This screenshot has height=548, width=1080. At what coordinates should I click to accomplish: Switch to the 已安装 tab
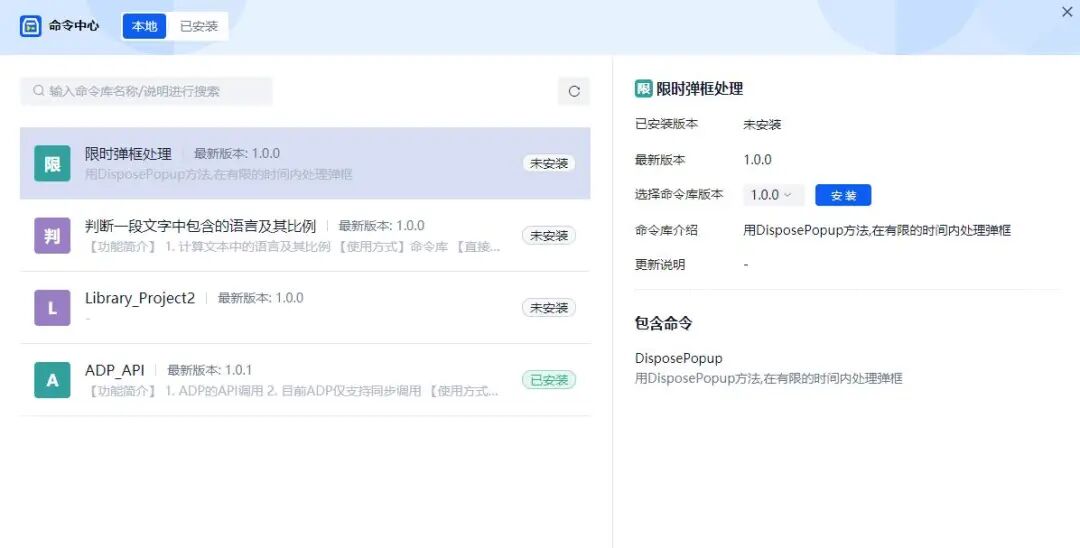point(199,26)
